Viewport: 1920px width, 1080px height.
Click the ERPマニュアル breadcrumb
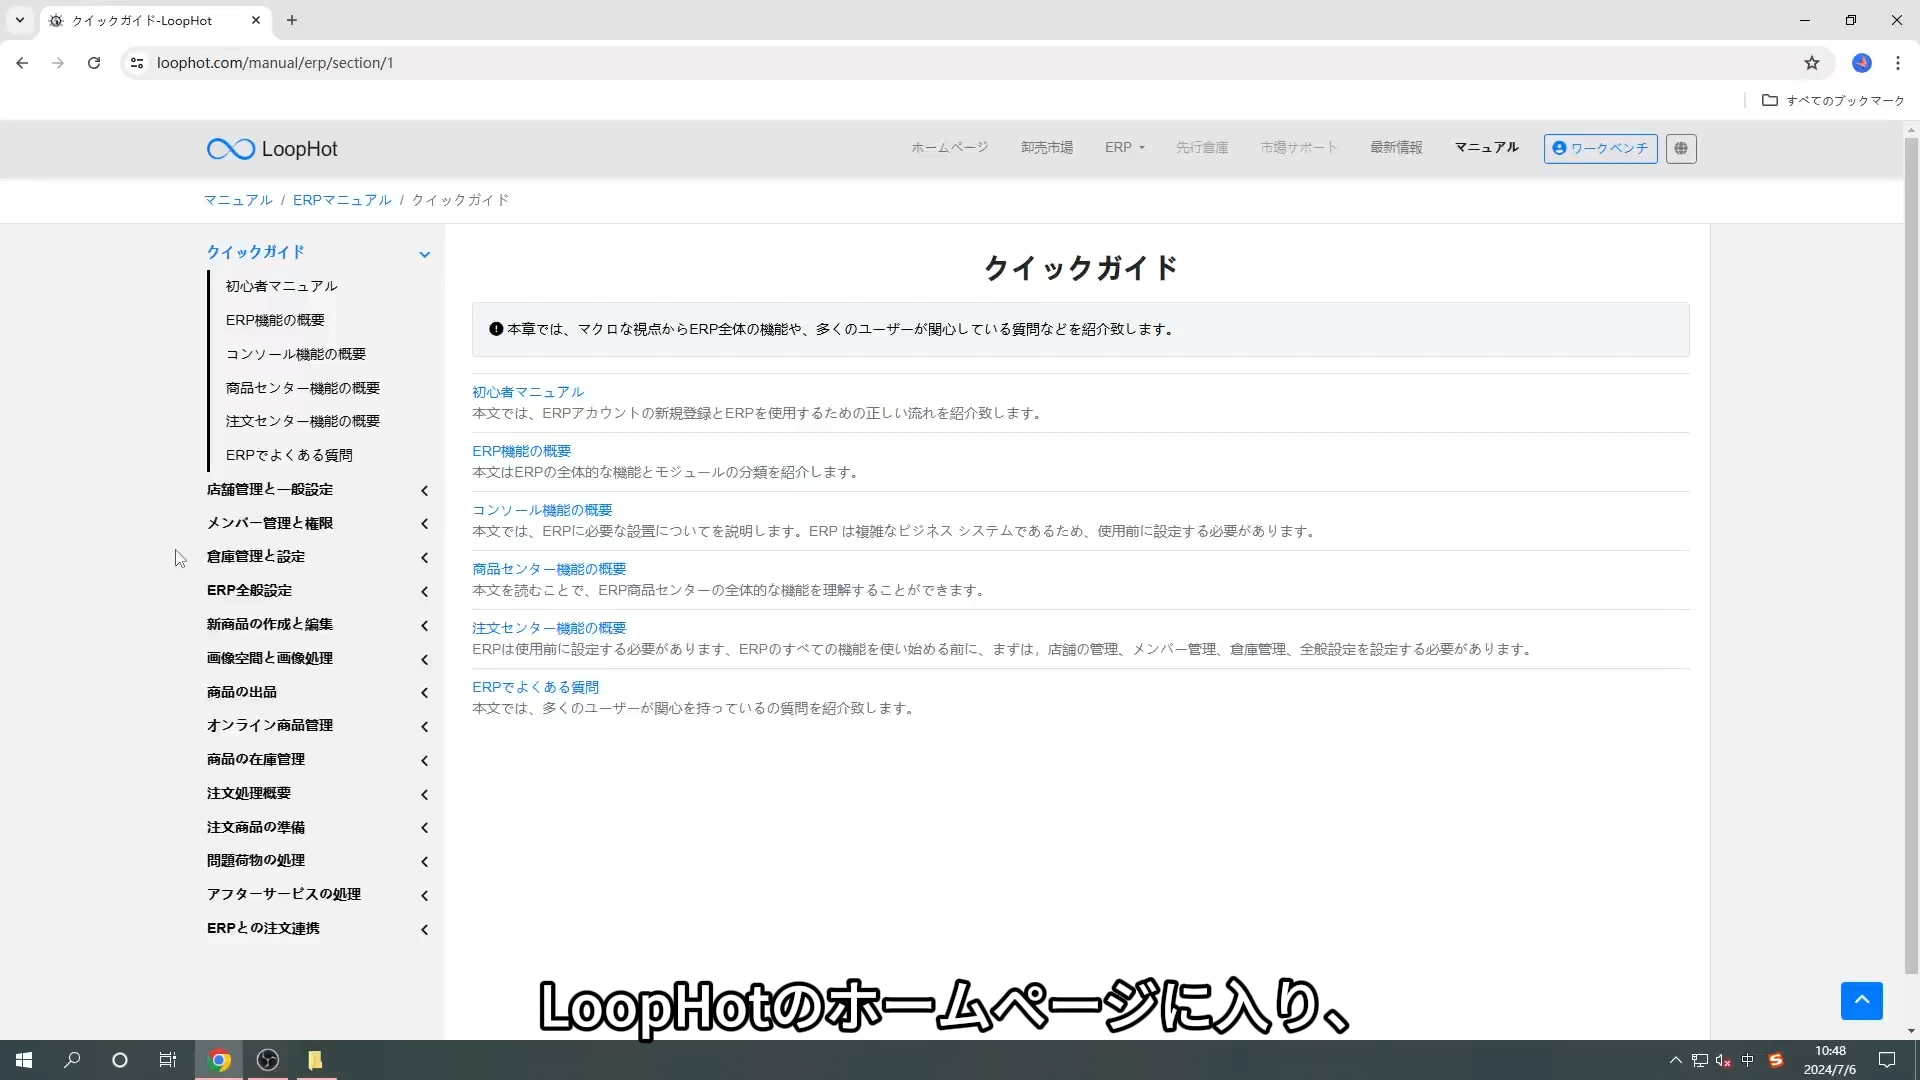342,199
